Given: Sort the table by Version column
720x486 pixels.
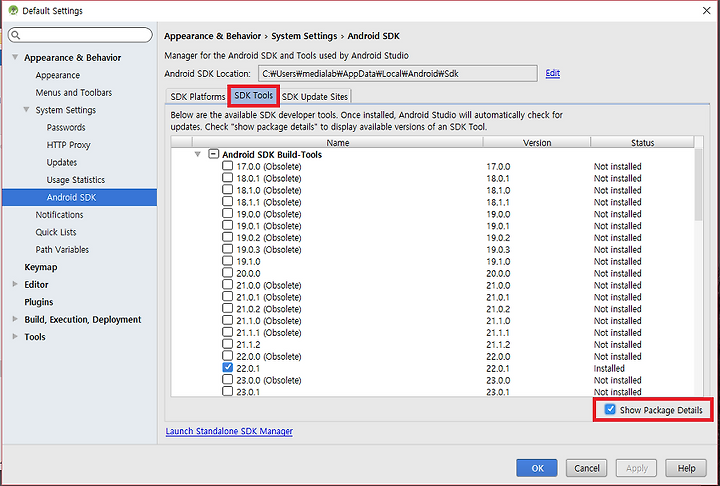Looking at the screenshot, I should pyautogui.click(x=537, y=142).
